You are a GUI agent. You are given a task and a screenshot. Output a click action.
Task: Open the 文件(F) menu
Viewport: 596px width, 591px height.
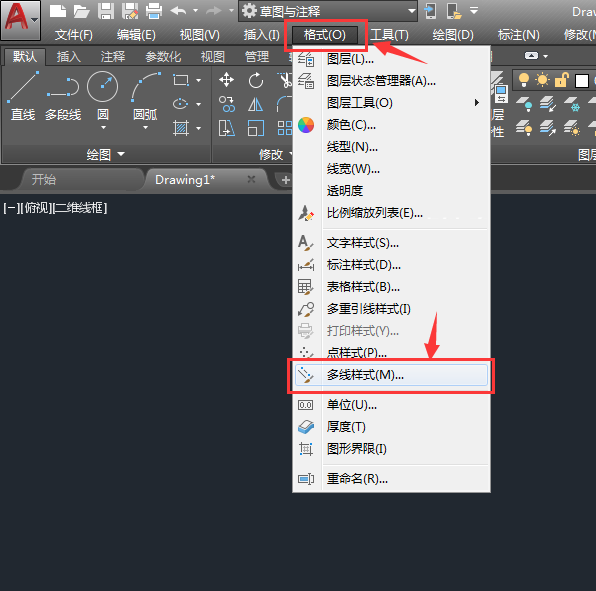click(74, 35)
